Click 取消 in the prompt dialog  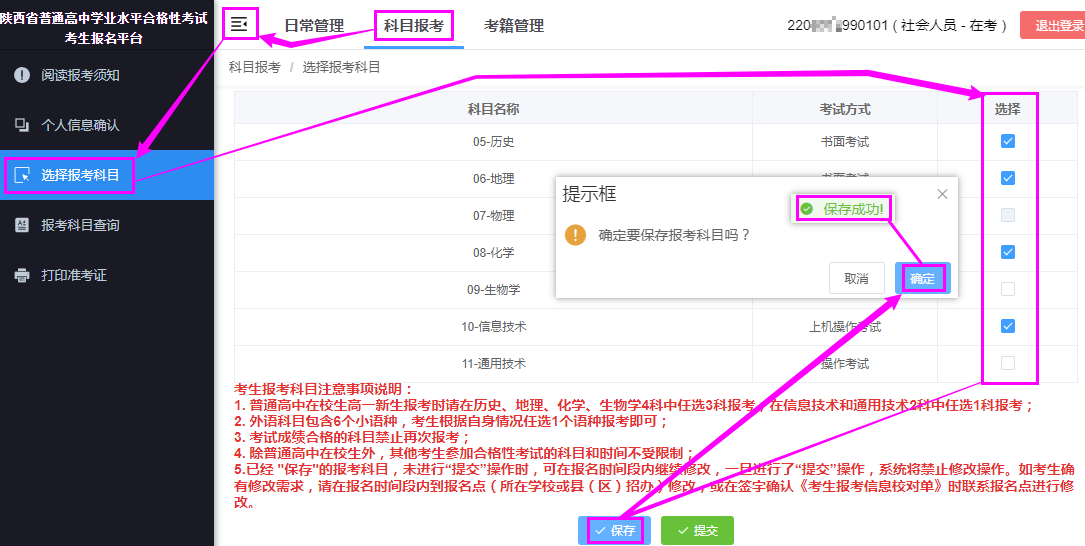coord(856,278)
